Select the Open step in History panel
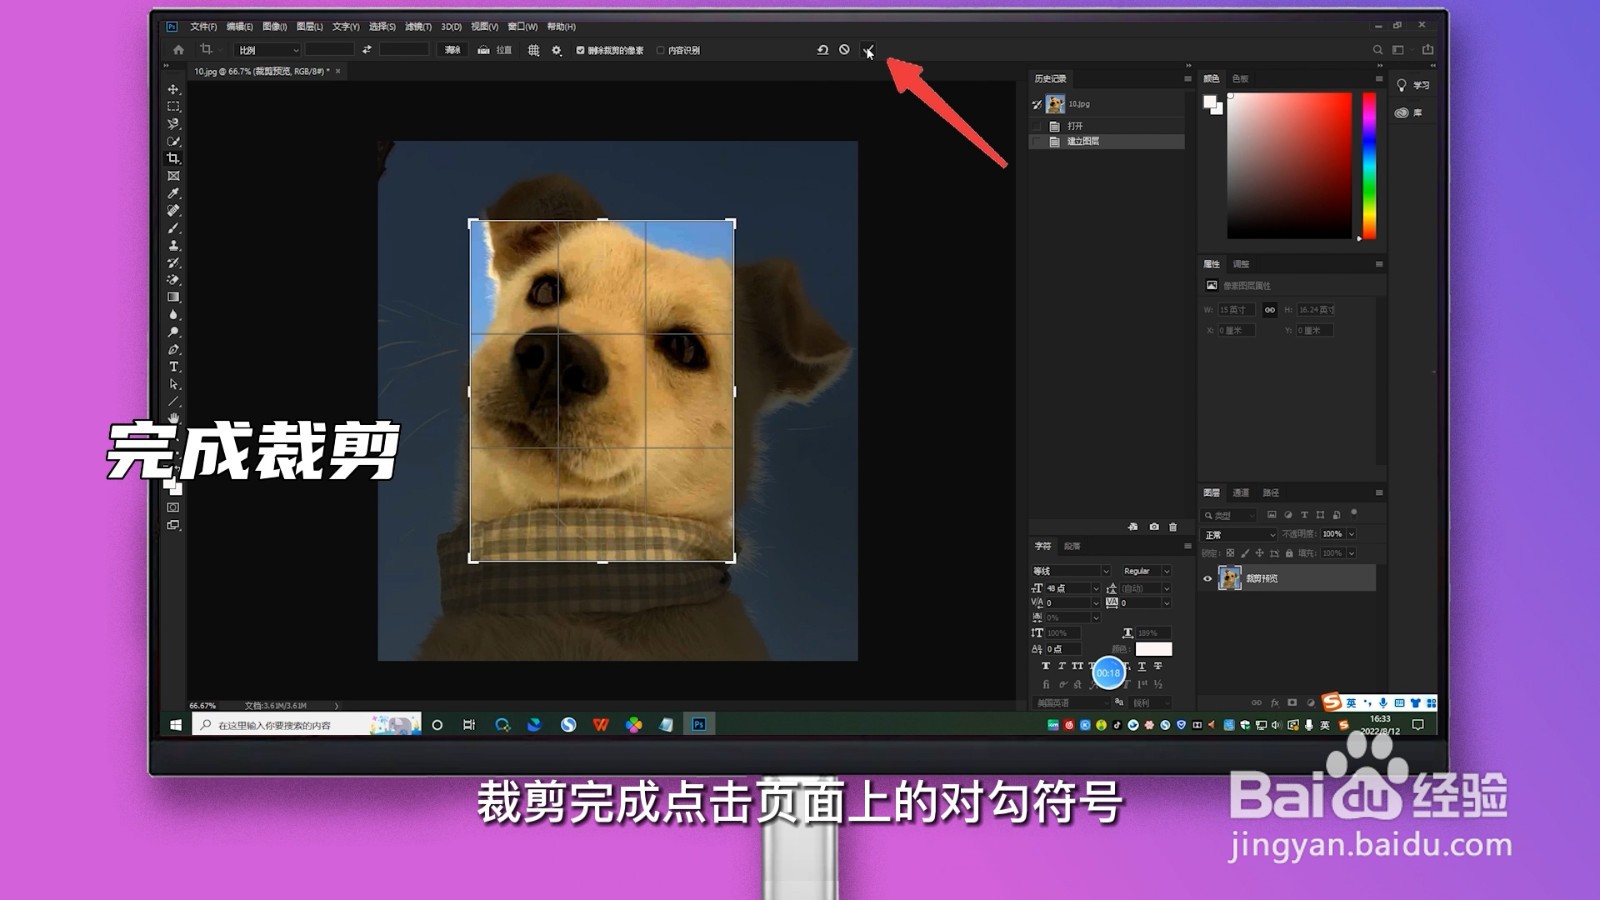This screenshot has width=1600, height=900. 1108,126
